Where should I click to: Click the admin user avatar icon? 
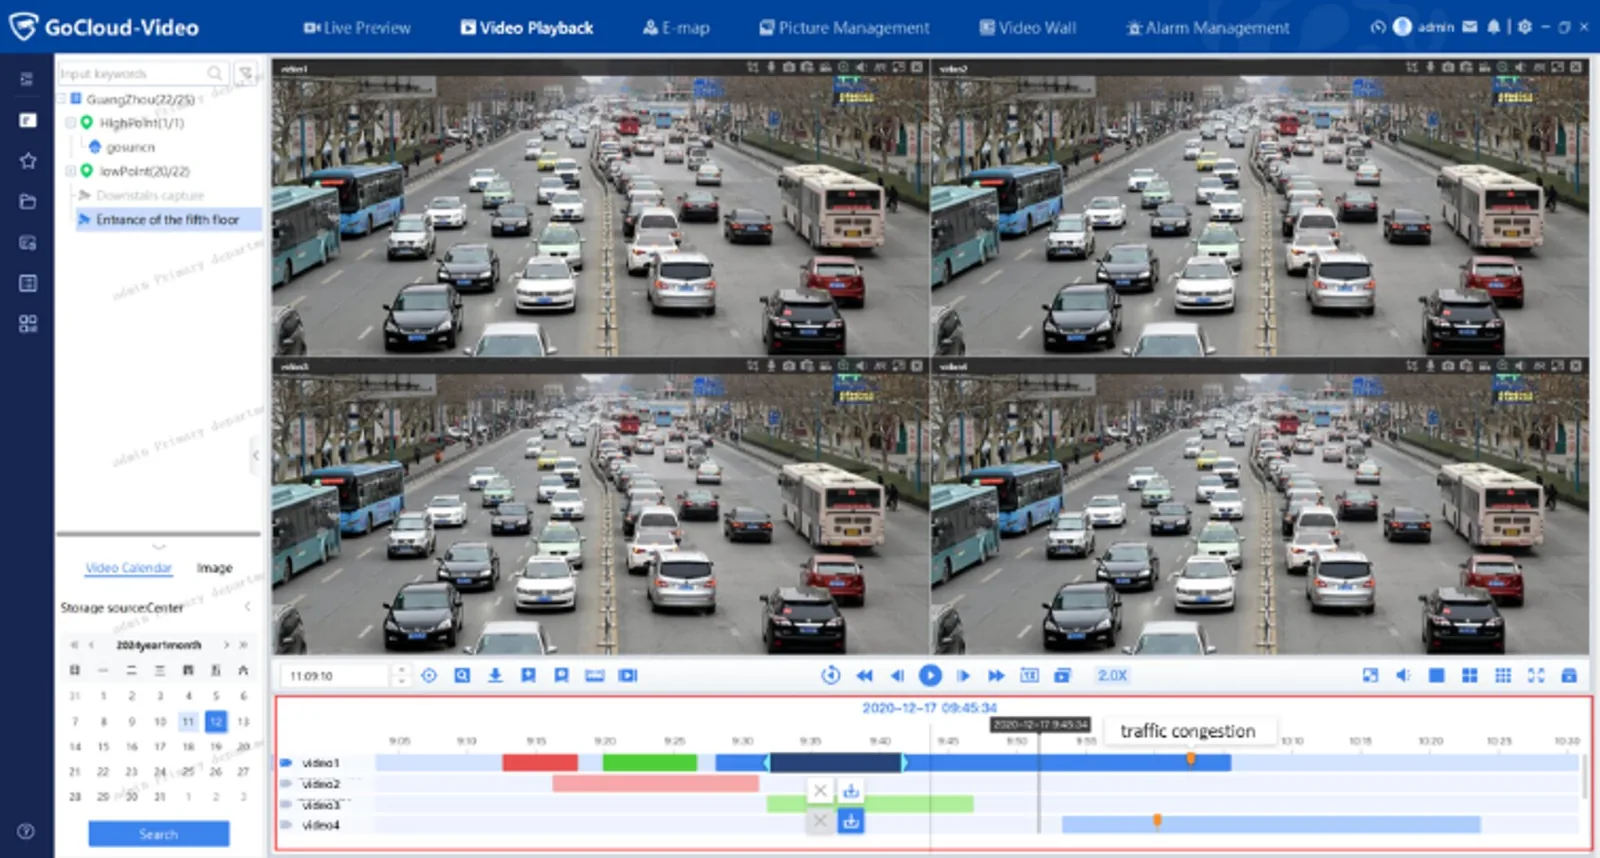point(1402,27)
